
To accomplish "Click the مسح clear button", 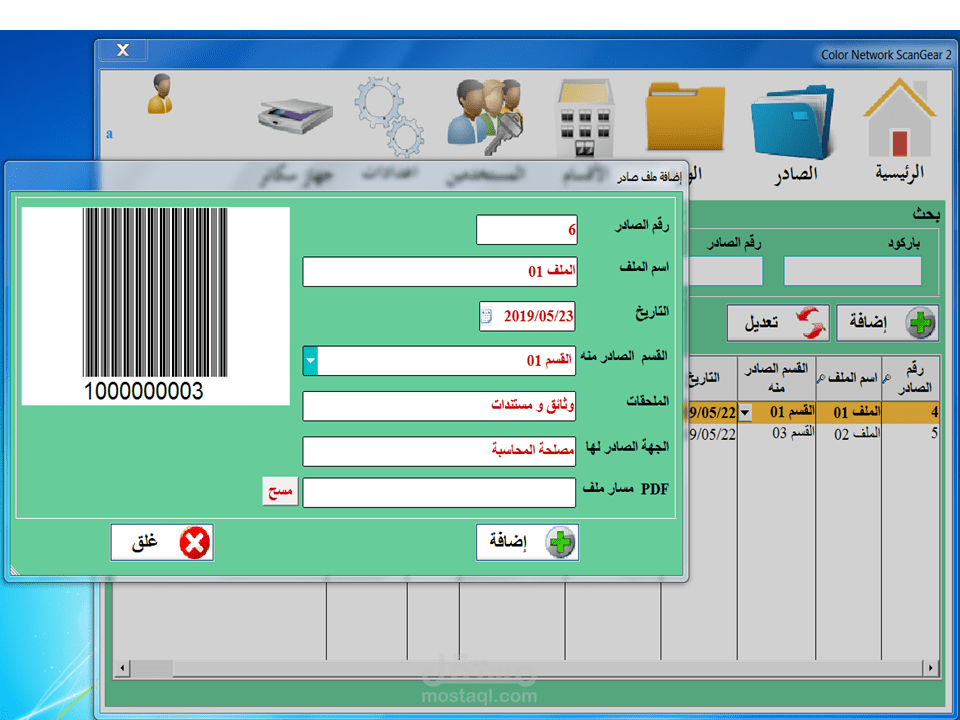I will (x=280, y=492).
